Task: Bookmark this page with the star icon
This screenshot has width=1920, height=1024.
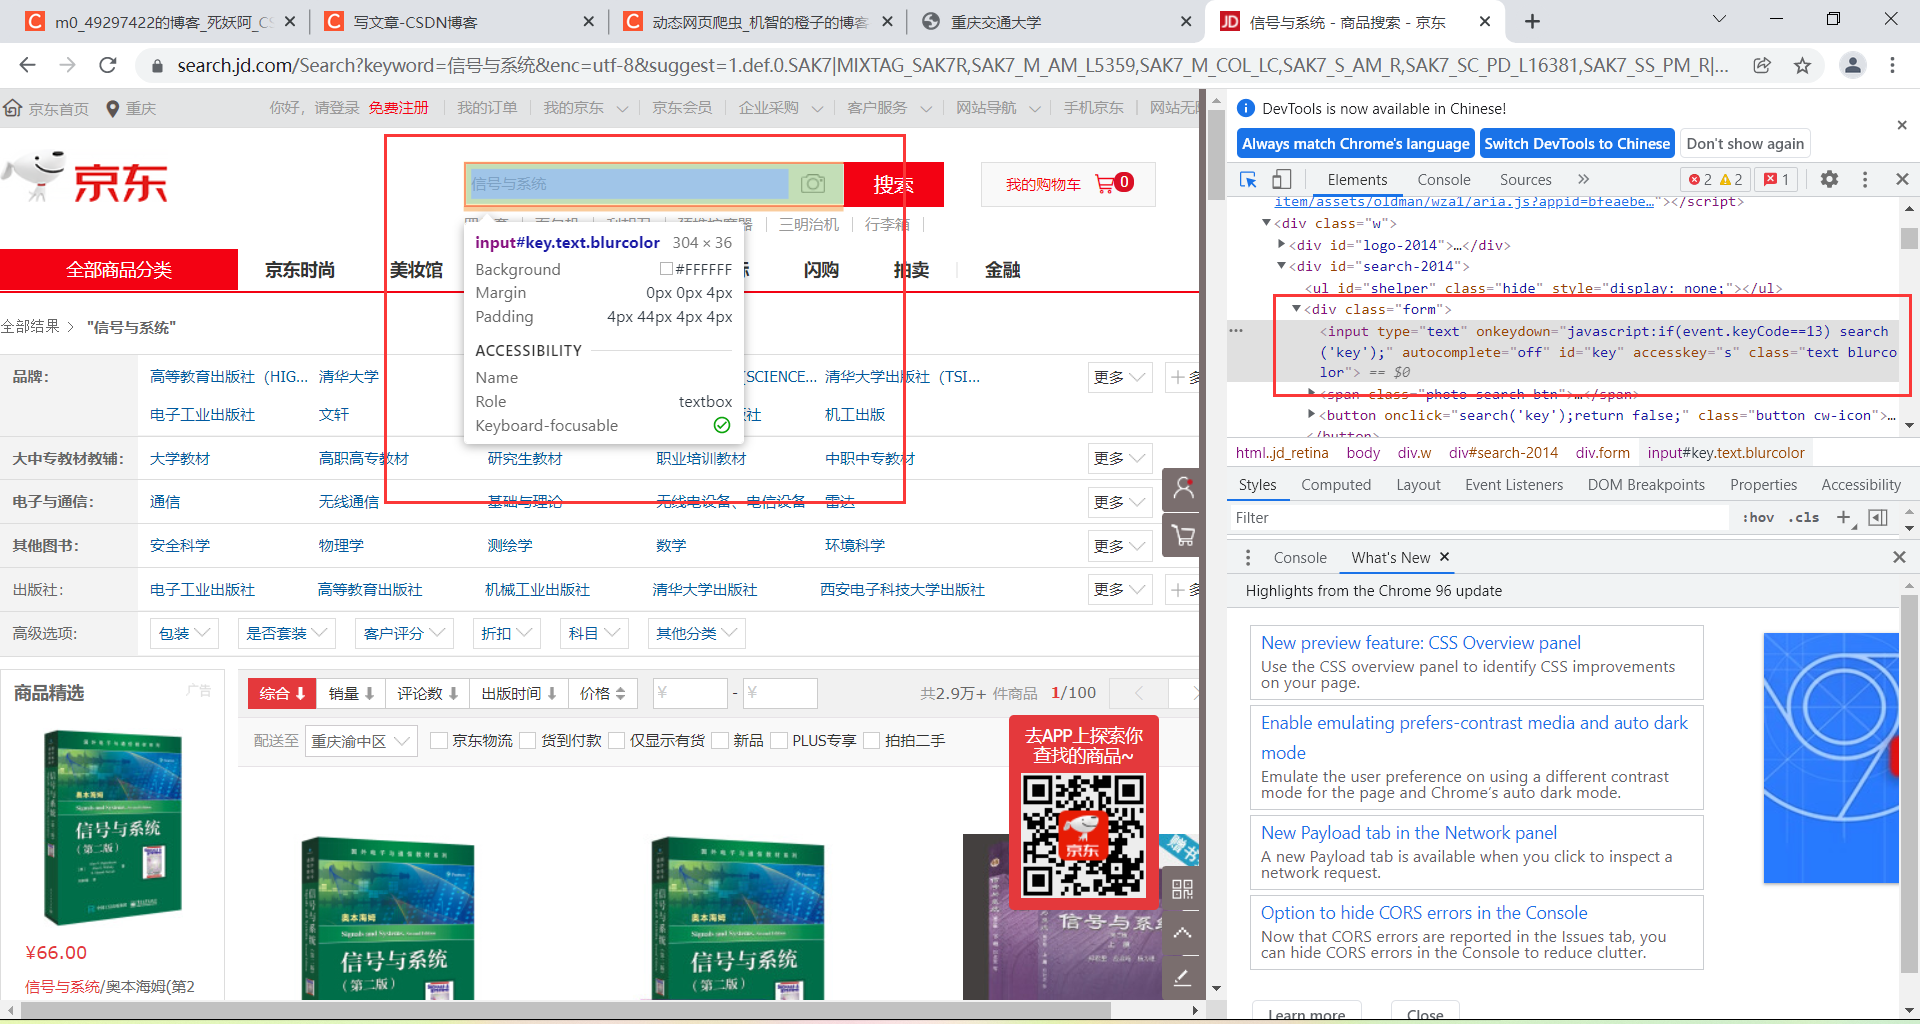Action: coord(1802,65)
